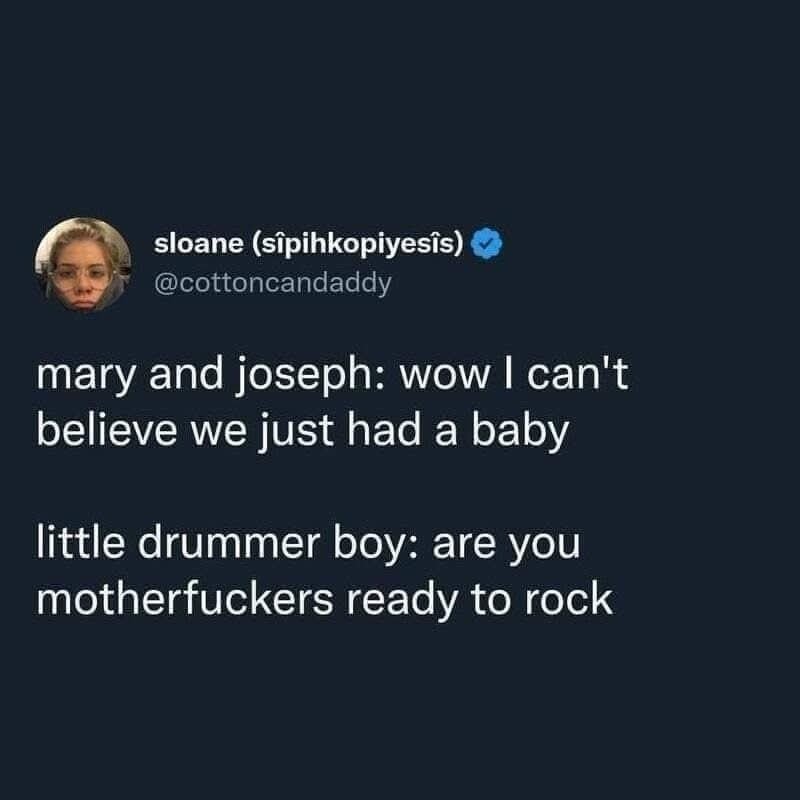Click the blue verified checkmark badge
The image size is (800, 800).
486,244
